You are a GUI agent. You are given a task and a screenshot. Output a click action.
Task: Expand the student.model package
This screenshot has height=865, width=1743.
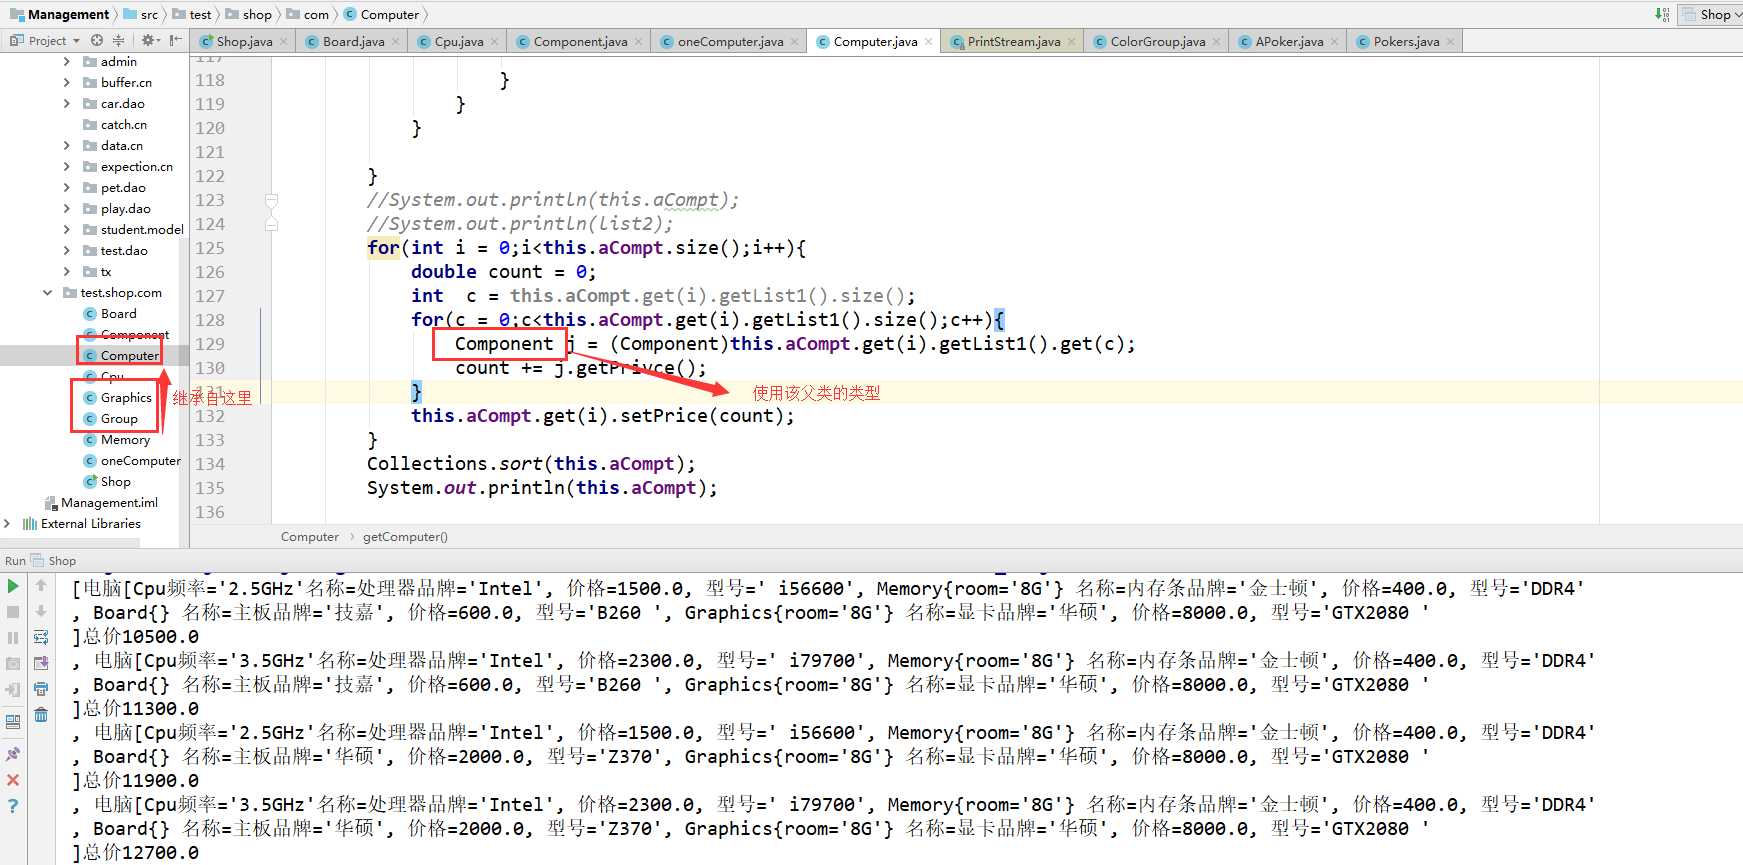(67, 229)
